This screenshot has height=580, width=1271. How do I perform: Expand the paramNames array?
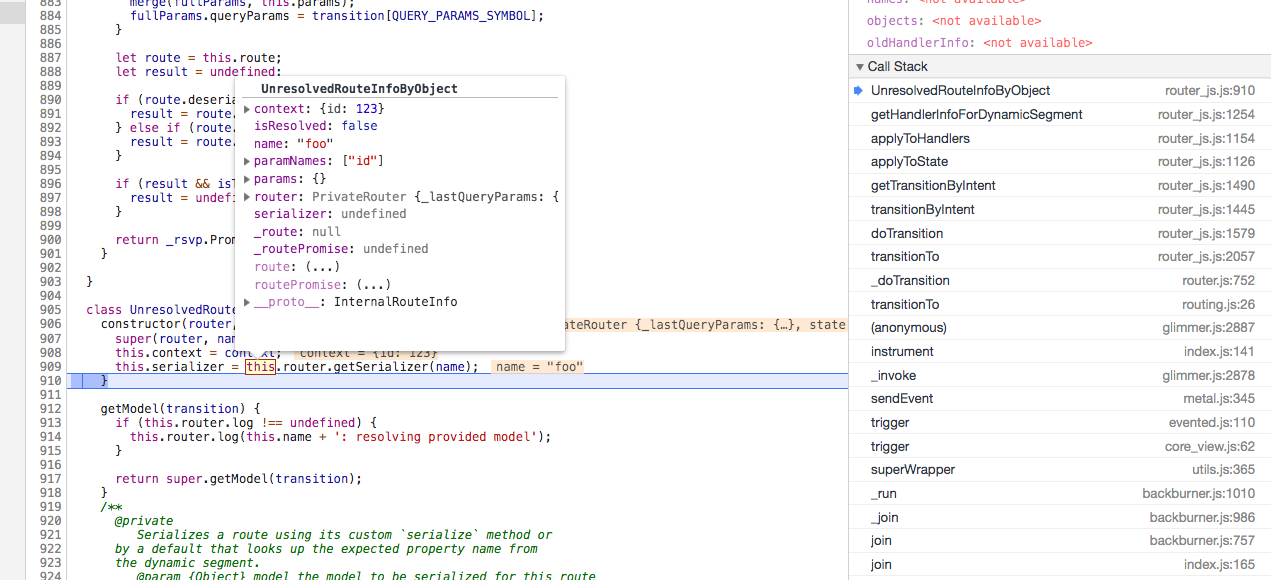coord(246,160)
